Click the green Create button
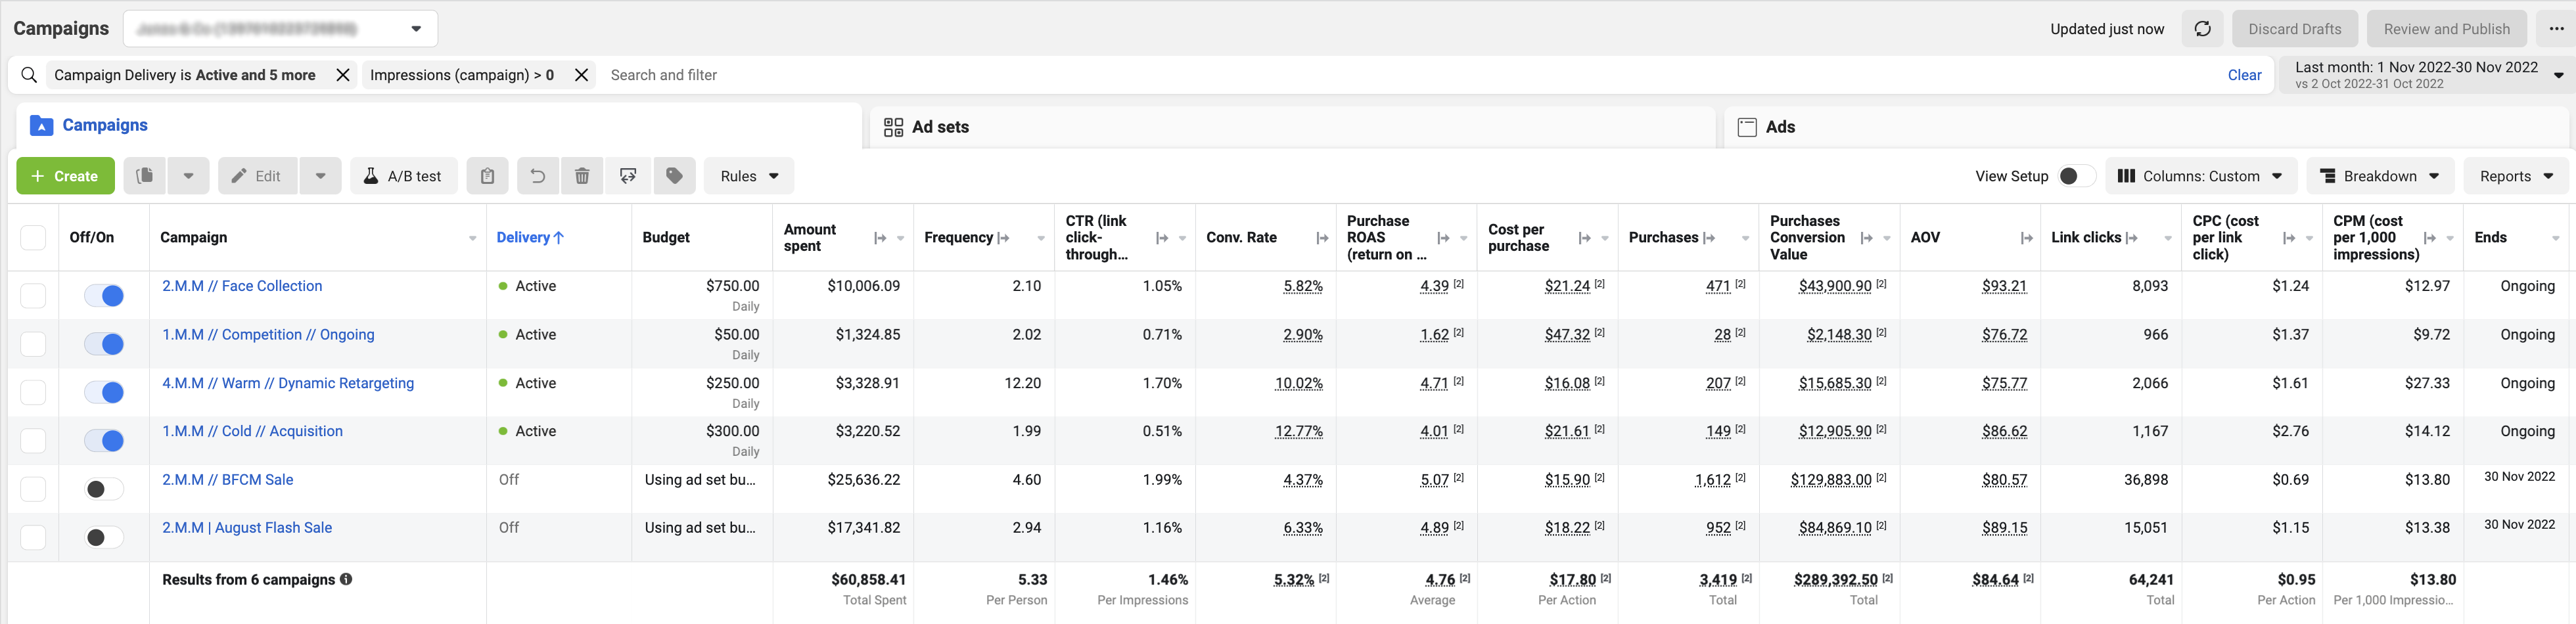Screen dimensions: 2576x624 coord(65,176)
